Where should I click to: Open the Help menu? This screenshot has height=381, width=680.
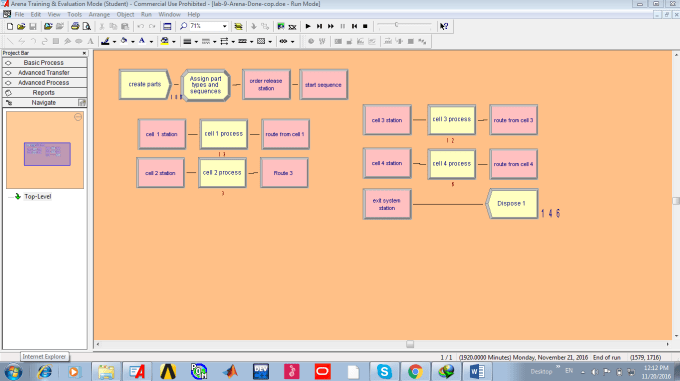[x=193, y=14]
